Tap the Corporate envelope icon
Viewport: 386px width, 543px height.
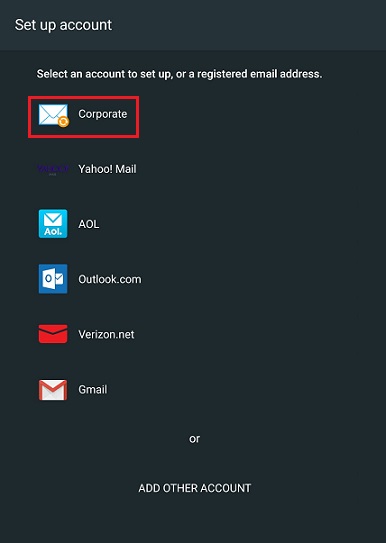pos(53,115)
